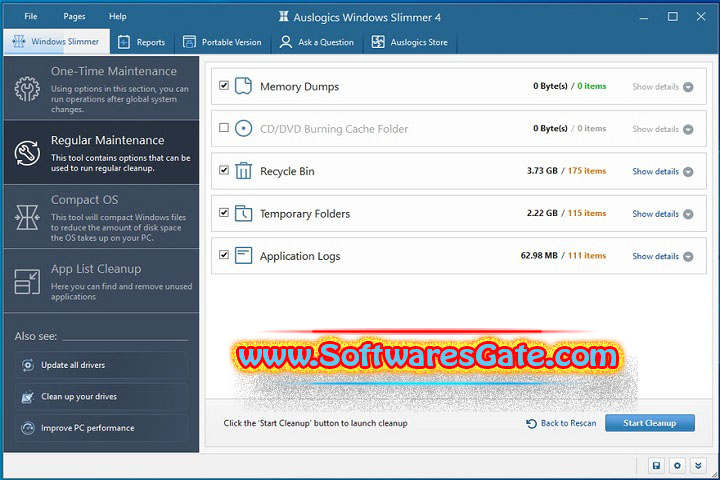Open the Help menu

(118, 17)
